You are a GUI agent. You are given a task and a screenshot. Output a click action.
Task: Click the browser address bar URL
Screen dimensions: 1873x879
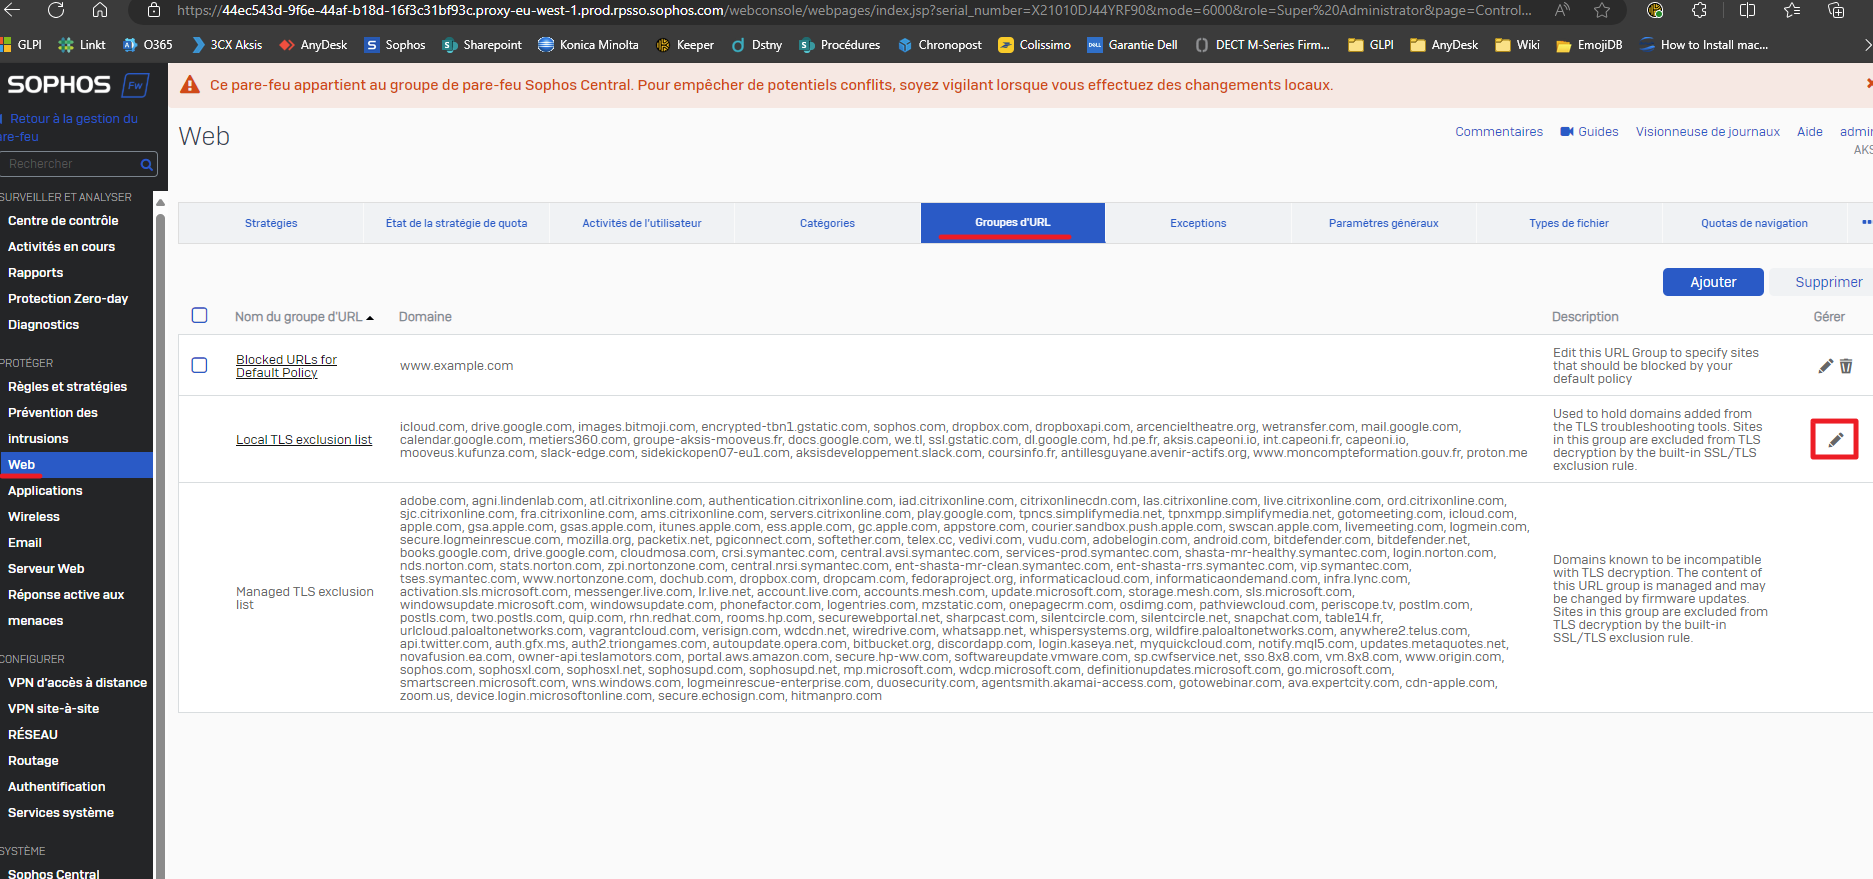(x=853, y=10)
